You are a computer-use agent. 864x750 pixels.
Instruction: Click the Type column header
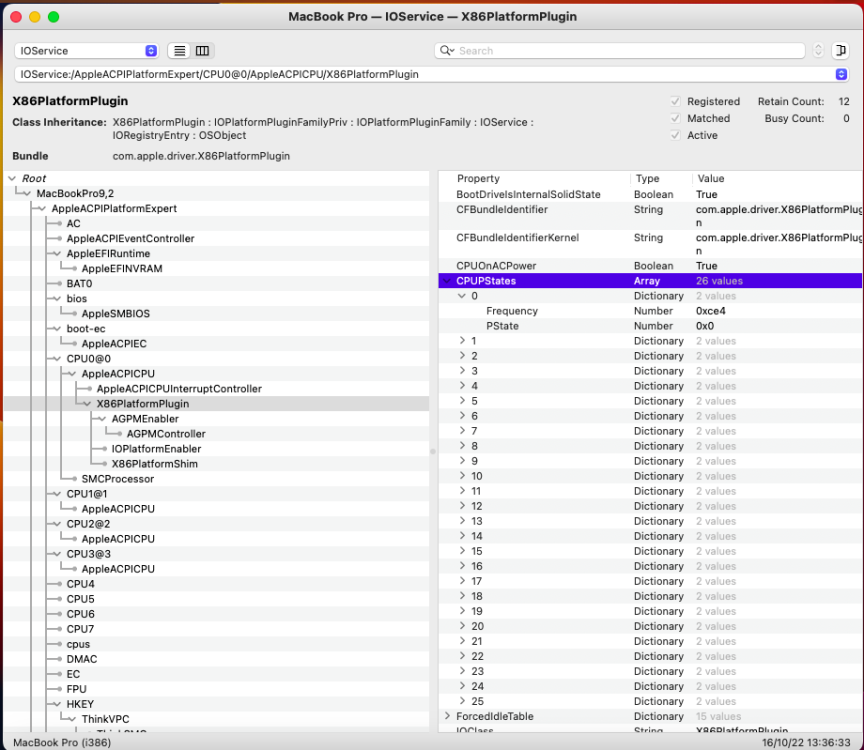pos(647,179)
